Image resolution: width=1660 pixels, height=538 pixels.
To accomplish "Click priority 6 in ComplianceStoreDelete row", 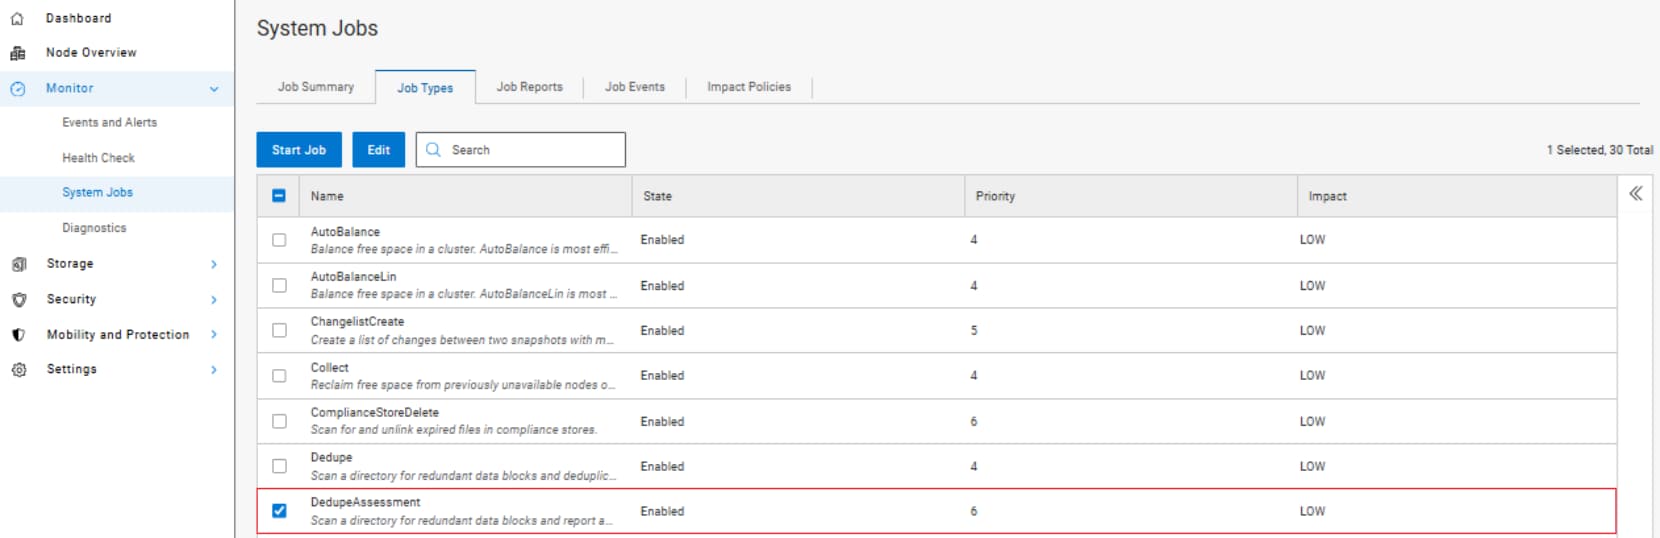I will coord(974,422).
